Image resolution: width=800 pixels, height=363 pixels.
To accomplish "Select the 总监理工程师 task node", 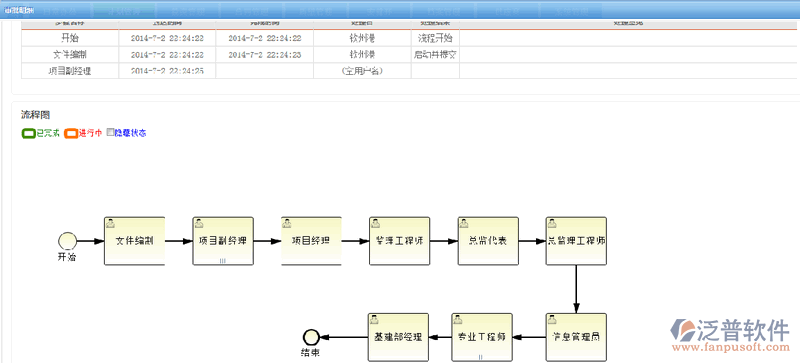I will click(576, 241).
